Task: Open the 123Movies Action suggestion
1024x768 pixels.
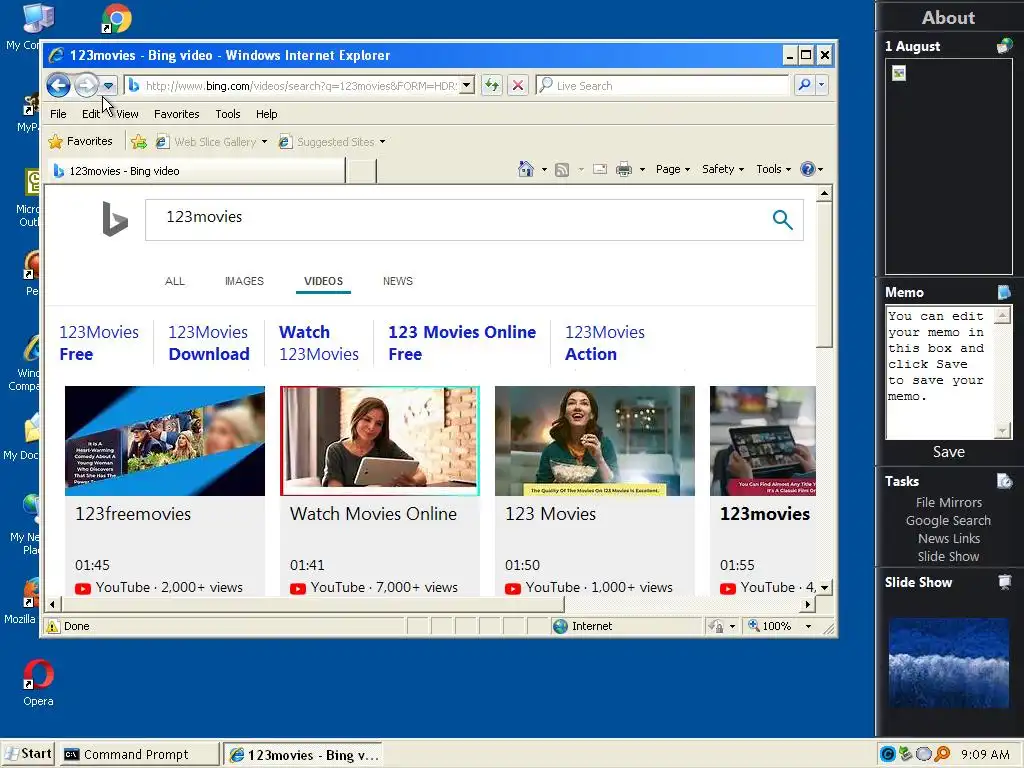Action: pos(604,344)
